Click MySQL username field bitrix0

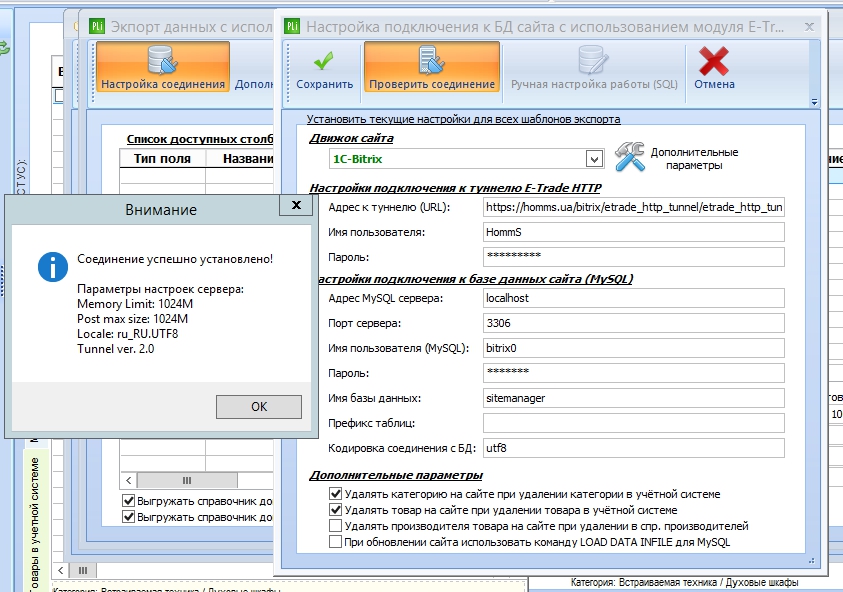coord(633,348)
